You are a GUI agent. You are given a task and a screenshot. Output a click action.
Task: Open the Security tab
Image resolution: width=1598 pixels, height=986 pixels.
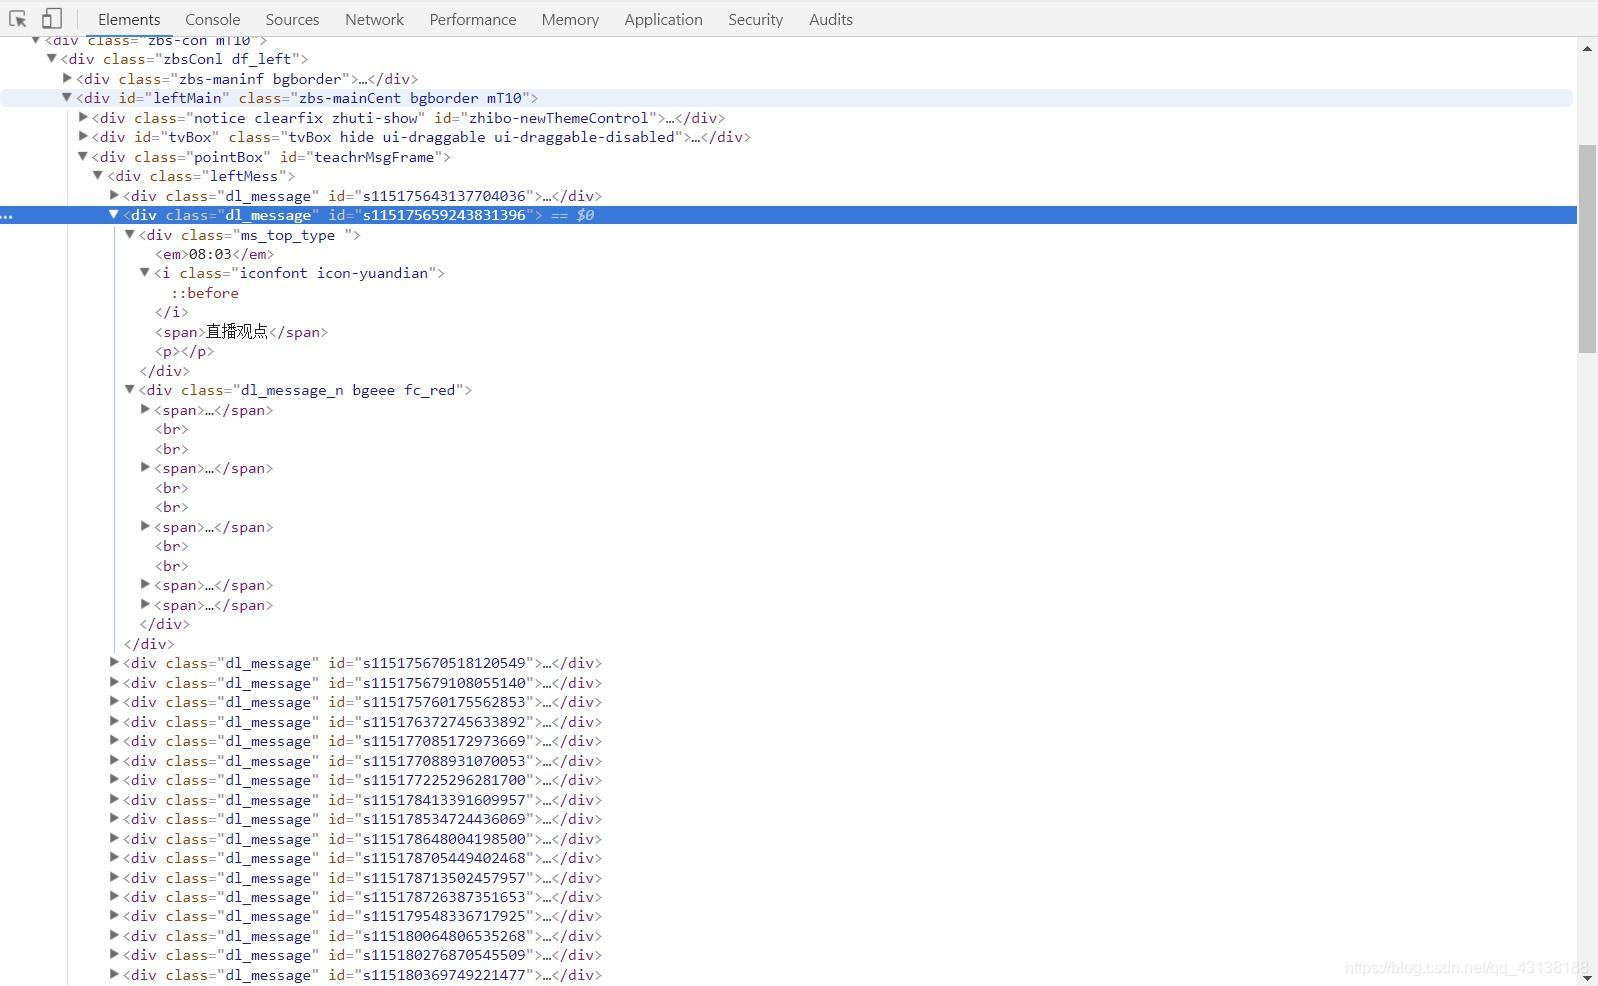click(756, 19)
